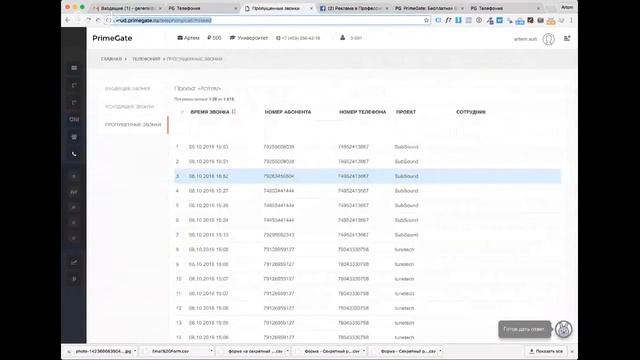Click the ПРОЕКТ column header

[406, 112]
